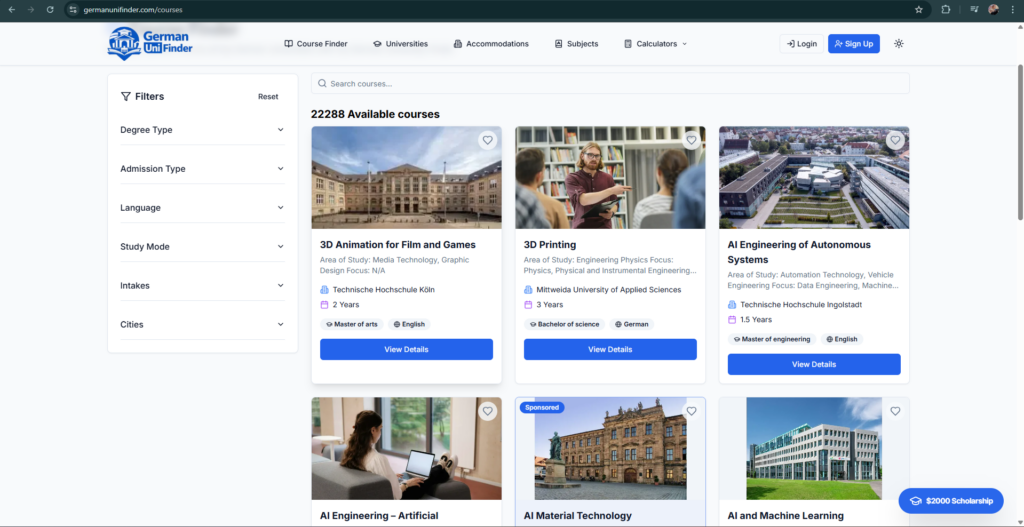1024x527 pixels.
Task: Click the calendar icon beside 1.5 Years
Action: pyautogui.click(x=731, y=320)
